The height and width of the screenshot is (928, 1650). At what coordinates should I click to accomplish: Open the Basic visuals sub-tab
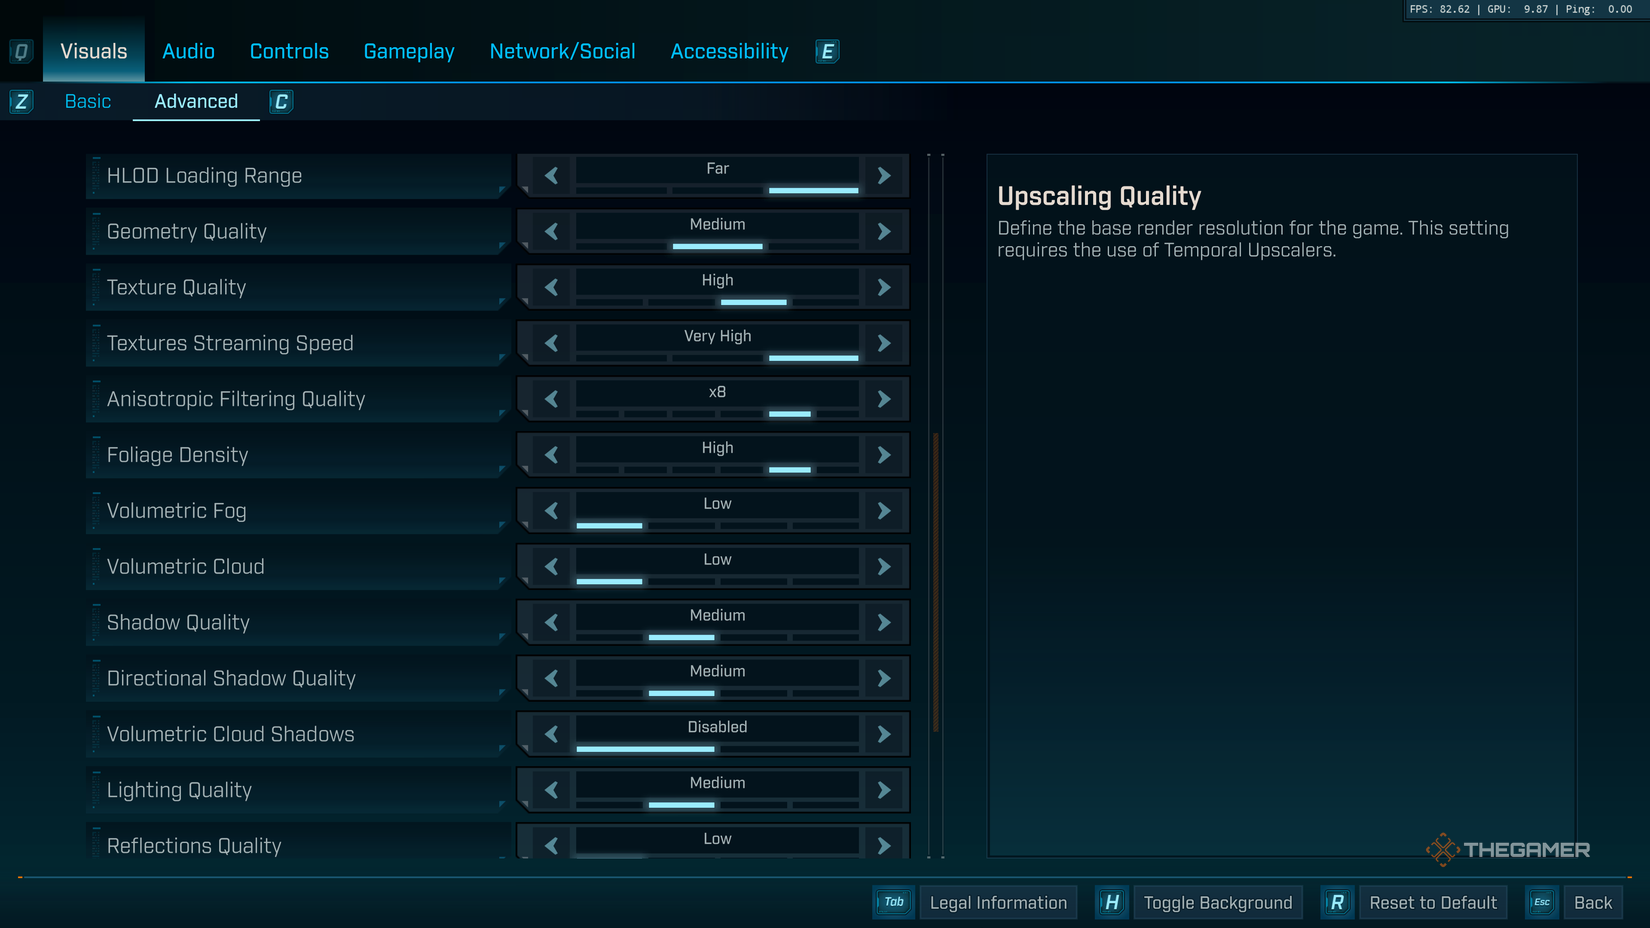pos(88,102)
